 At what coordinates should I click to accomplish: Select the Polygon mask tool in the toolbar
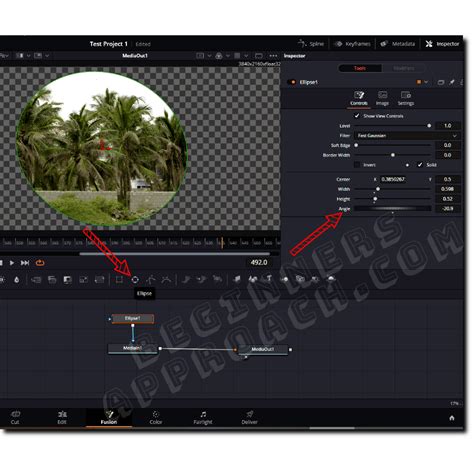click(150, 280)
